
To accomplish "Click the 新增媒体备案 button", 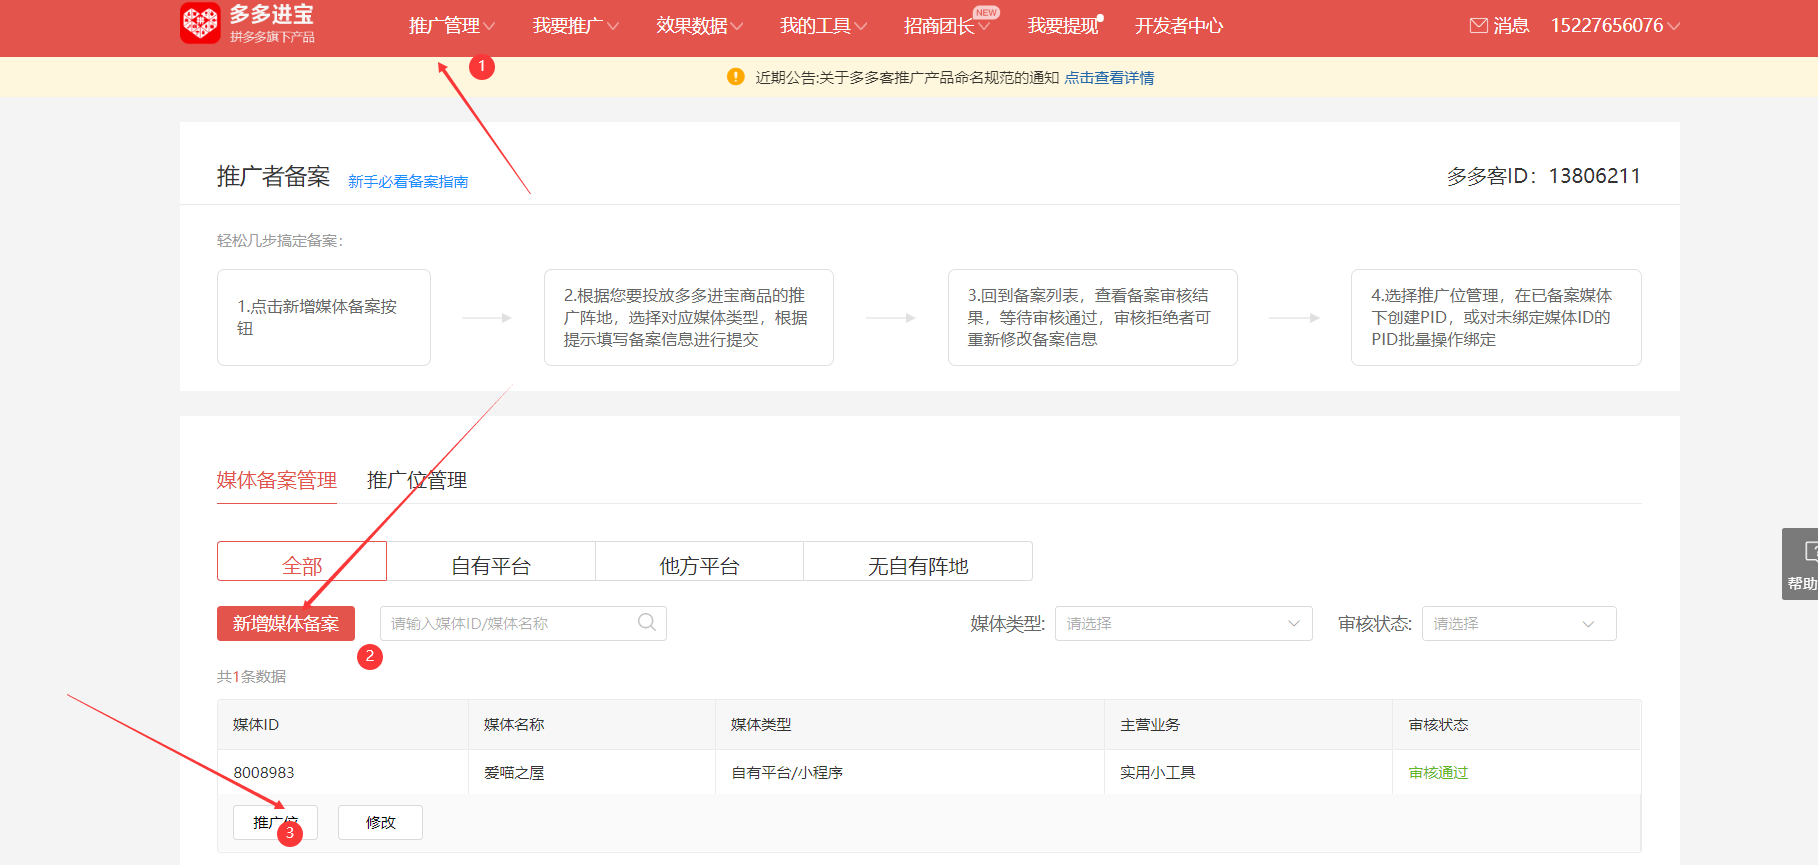I will (x=286, y=623).
